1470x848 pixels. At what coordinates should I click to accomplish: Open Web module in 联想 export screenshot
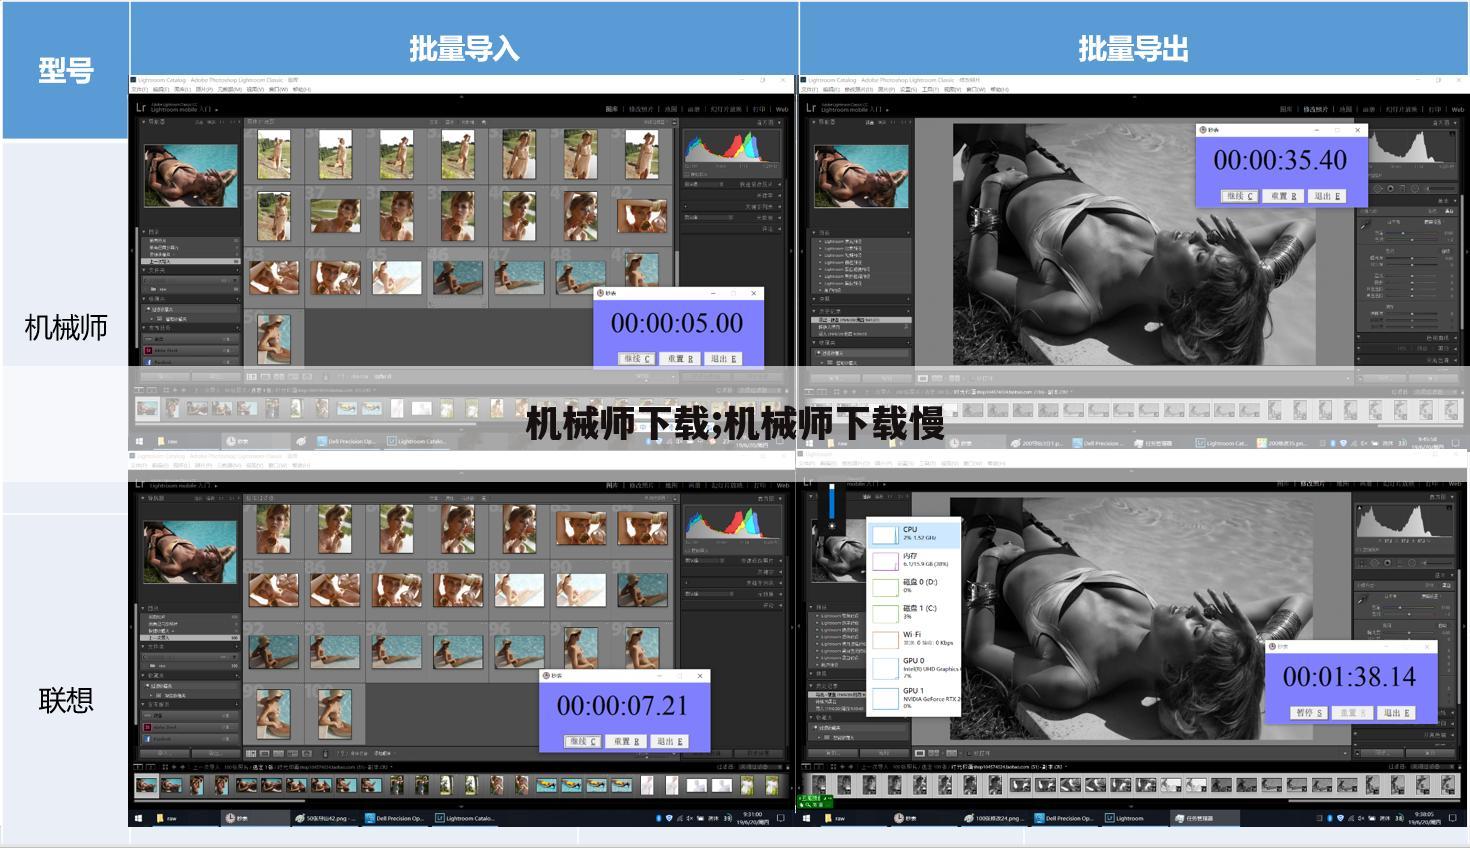coord(1455,485)
